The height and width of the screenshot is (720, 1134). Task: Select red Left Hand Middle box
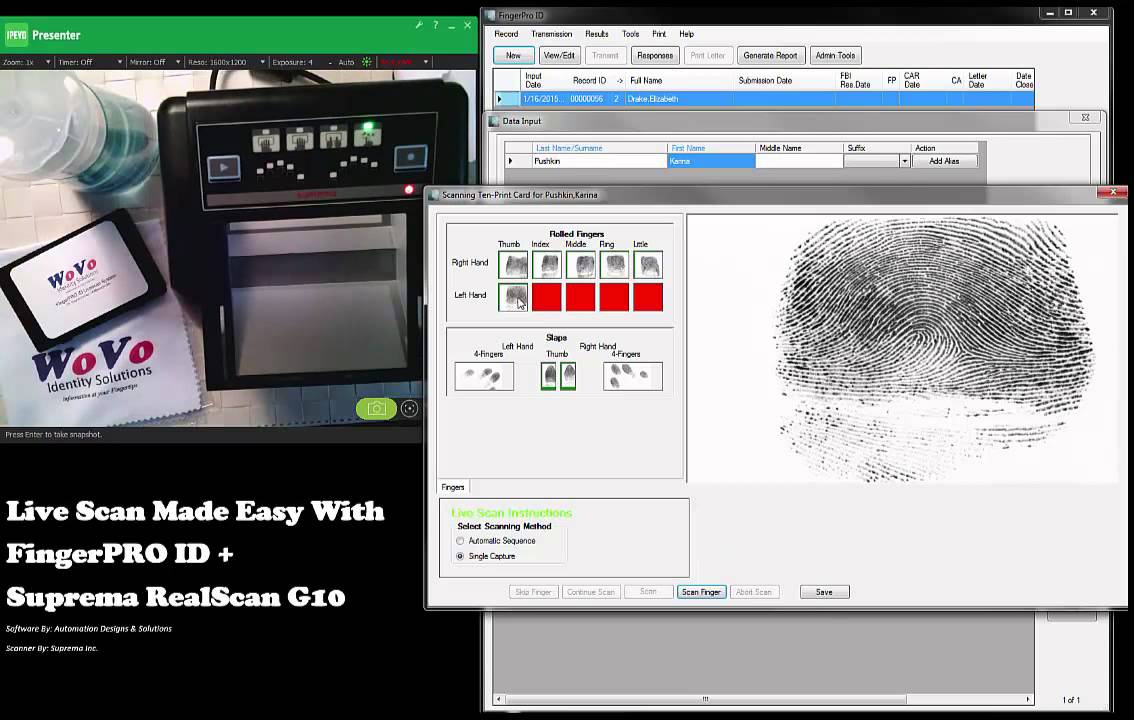click(x=580, y=297)
